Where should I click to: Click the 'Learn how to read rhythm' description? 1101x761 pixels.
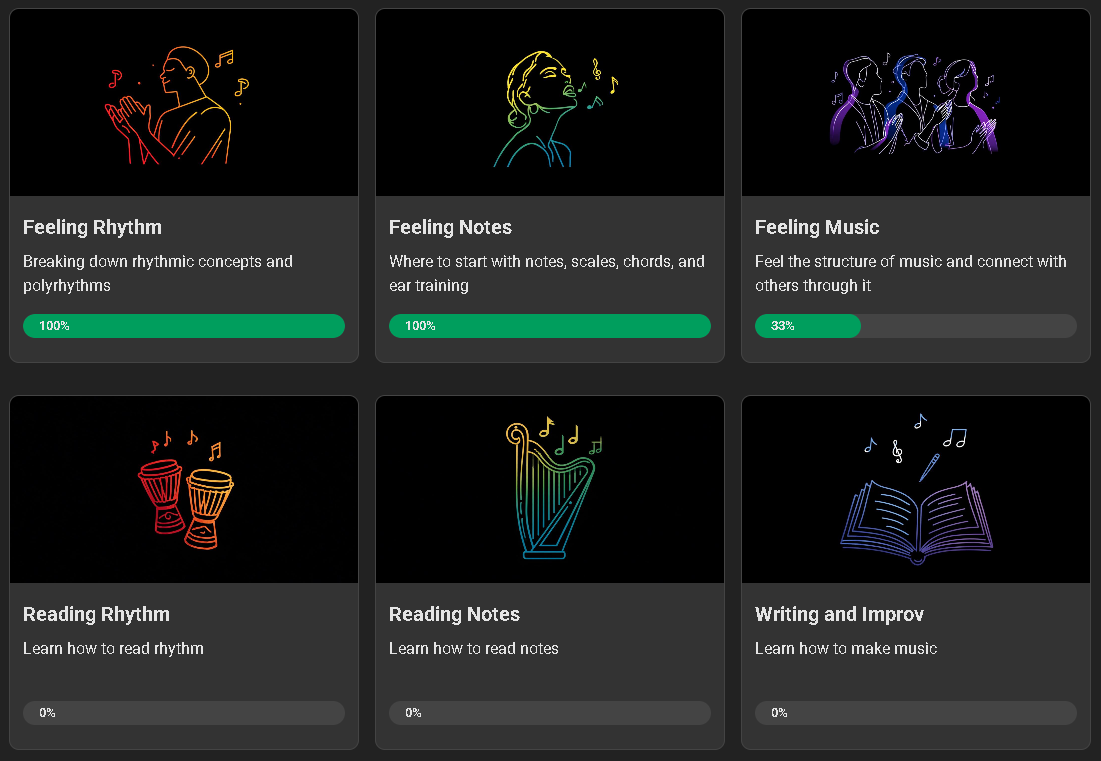(x=113, y=649)
